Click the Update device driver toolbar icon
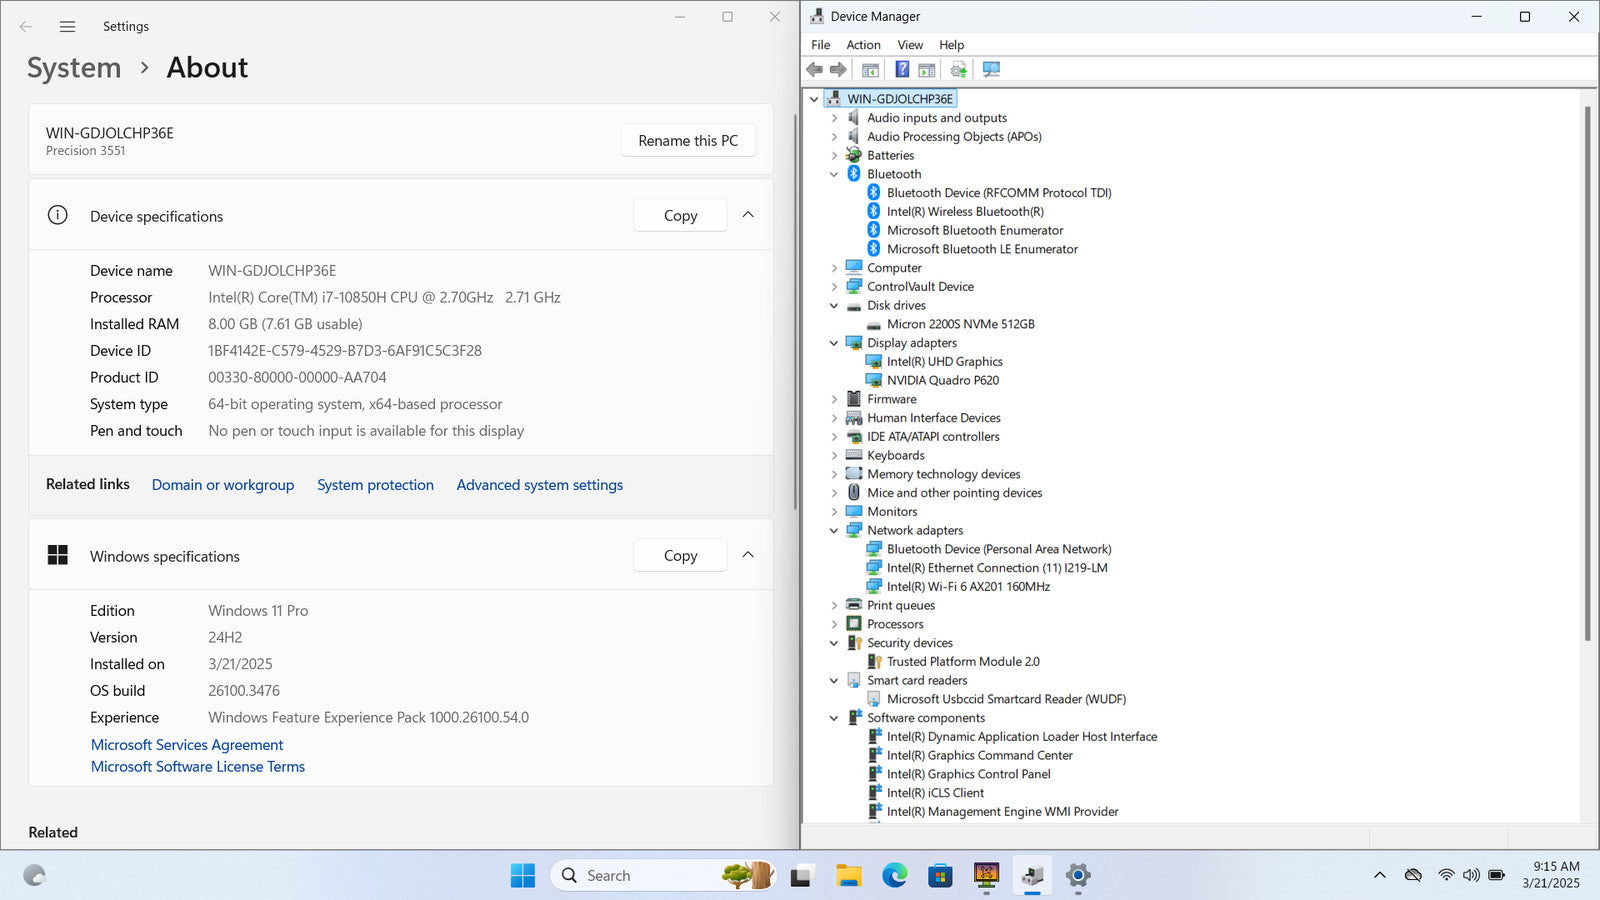This screenshot has width=1600, height=900. pos(958,70)
